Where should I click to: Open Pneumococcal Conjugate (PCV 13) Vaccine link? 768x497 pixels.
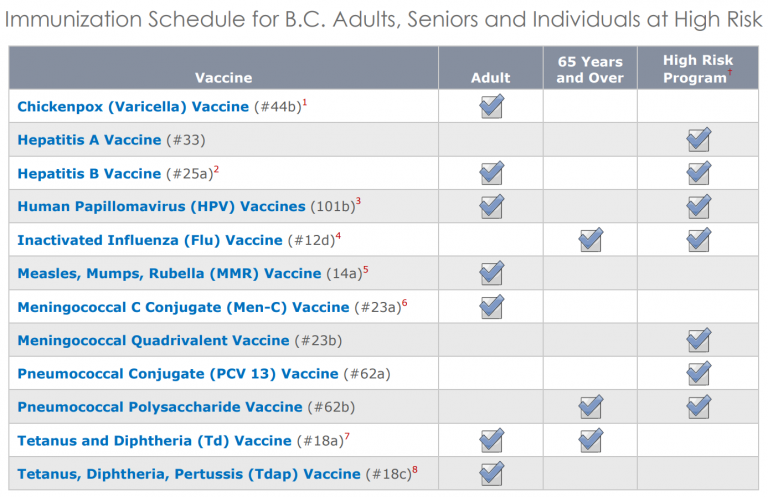coord(178,374)
